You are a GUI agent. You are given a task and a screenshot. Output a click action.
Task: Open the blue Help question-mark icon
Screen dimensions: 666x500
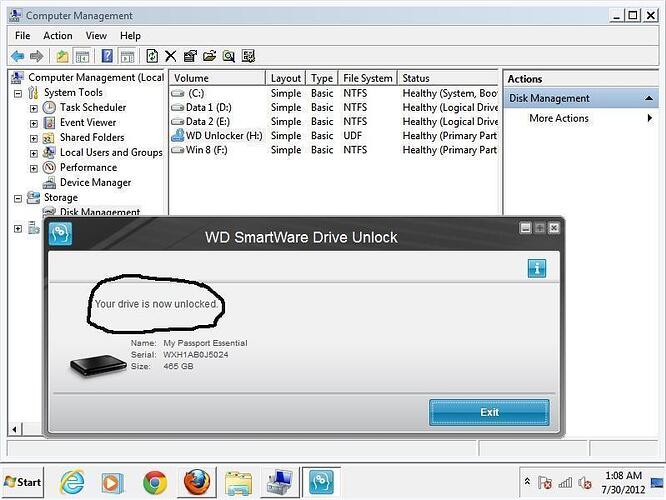coord(107,56)
